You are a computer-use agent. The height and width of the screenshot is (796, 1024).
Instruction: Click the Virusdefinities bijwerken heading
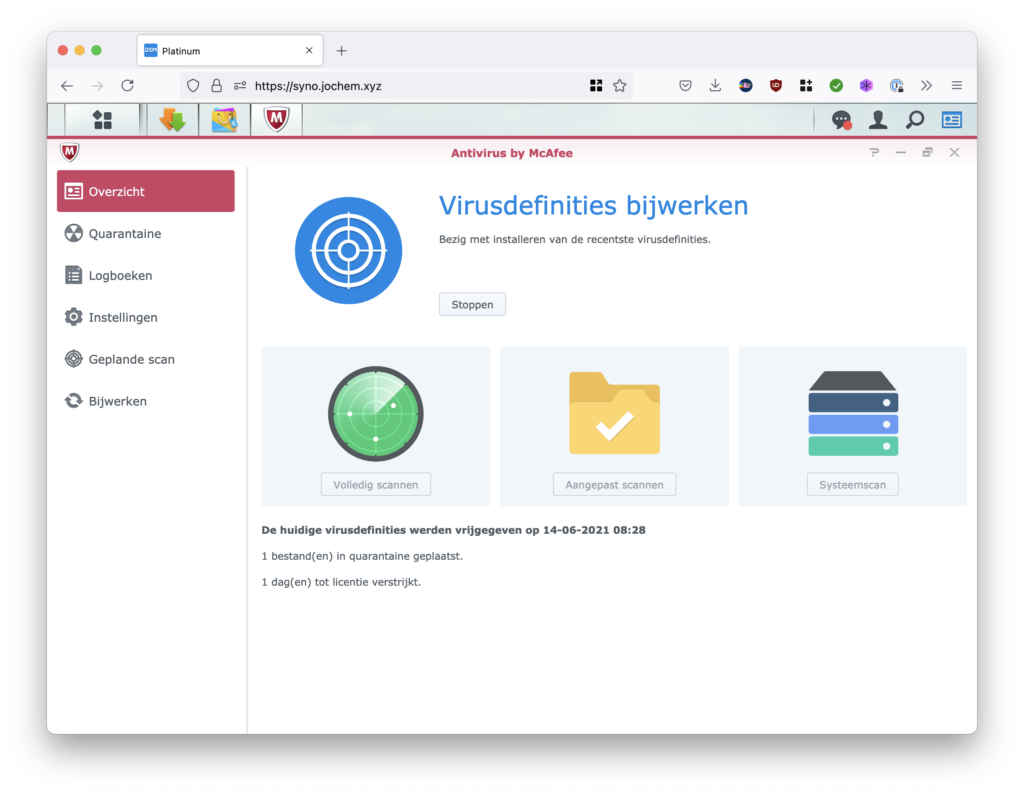coord(593,206)
